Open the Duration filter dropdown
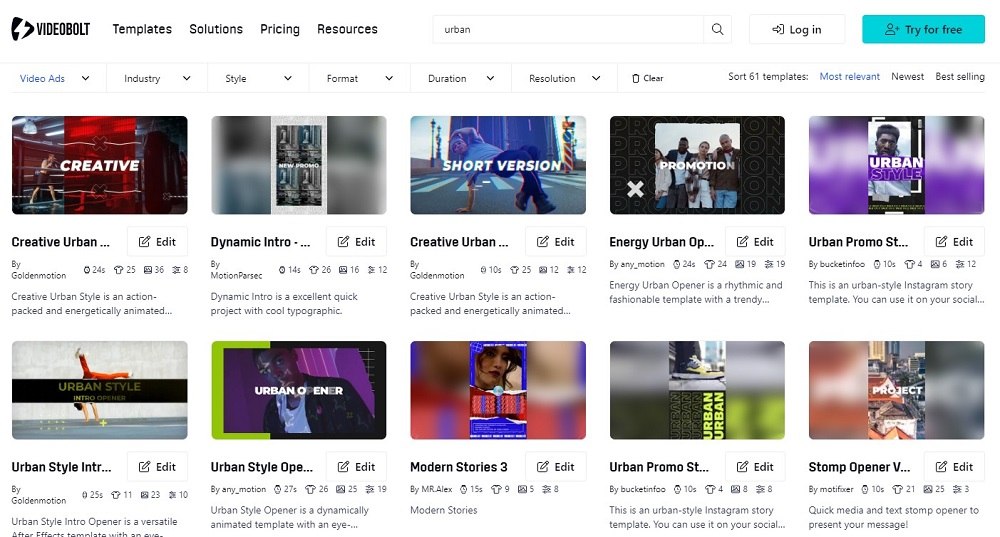Image resolution: width=1000 pixels, height=537 pixels. pos(461,78)
